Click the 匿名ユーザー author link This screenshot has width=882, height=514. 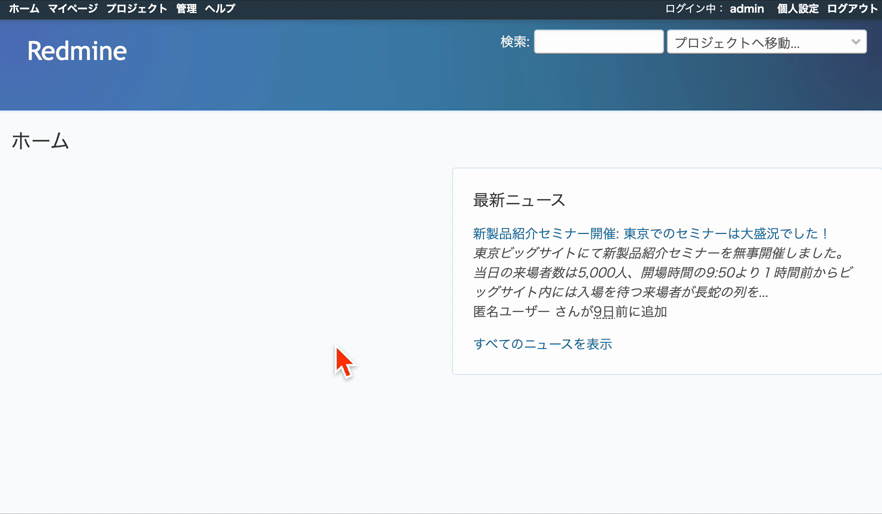coord(511,312)
